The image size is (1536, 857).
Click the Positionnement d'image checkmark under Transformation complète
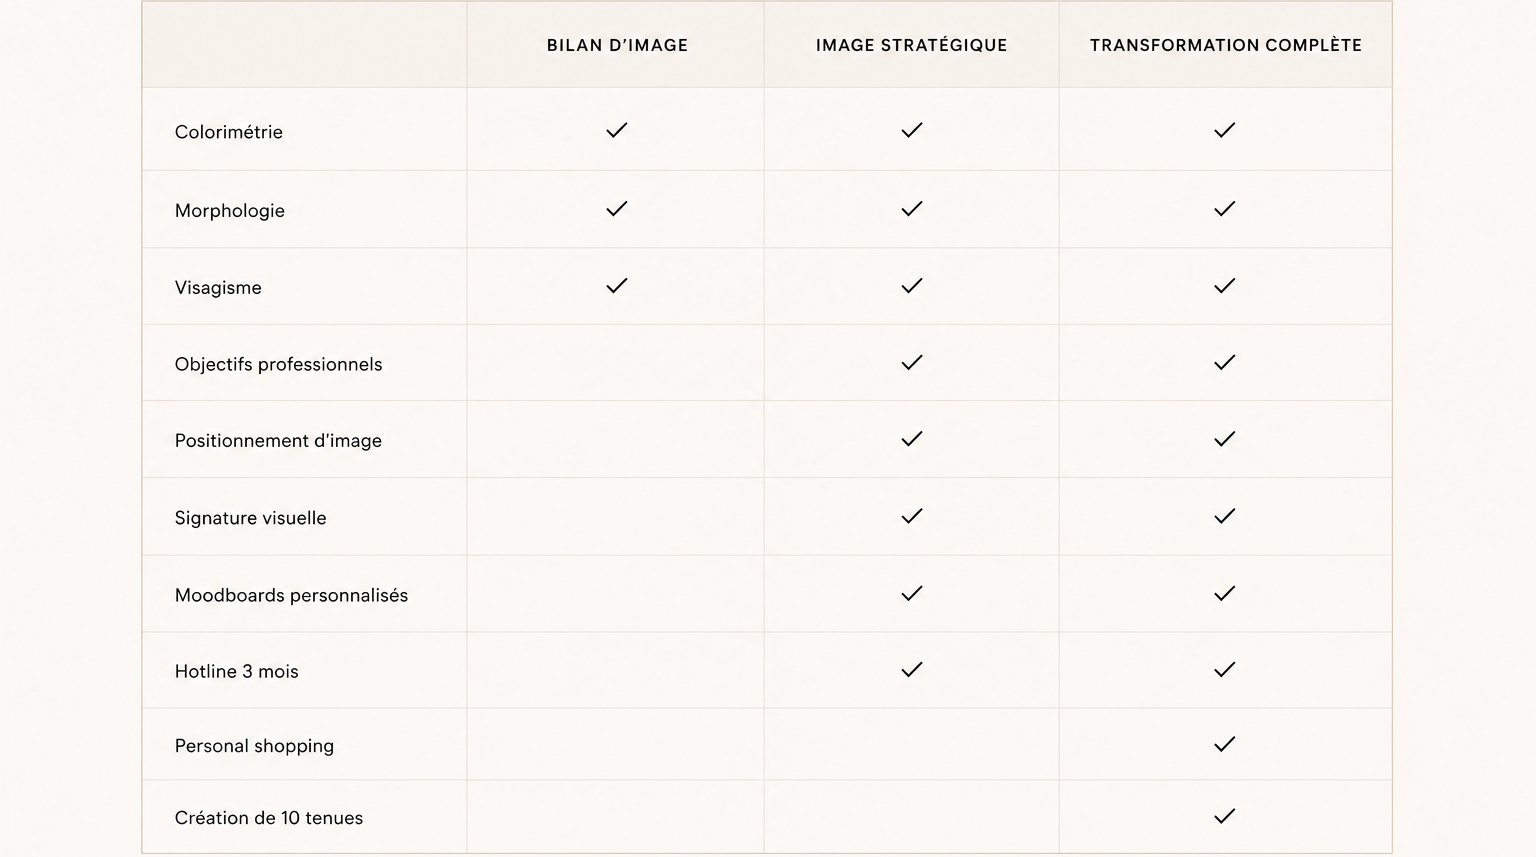click(x=1225, y=439)
